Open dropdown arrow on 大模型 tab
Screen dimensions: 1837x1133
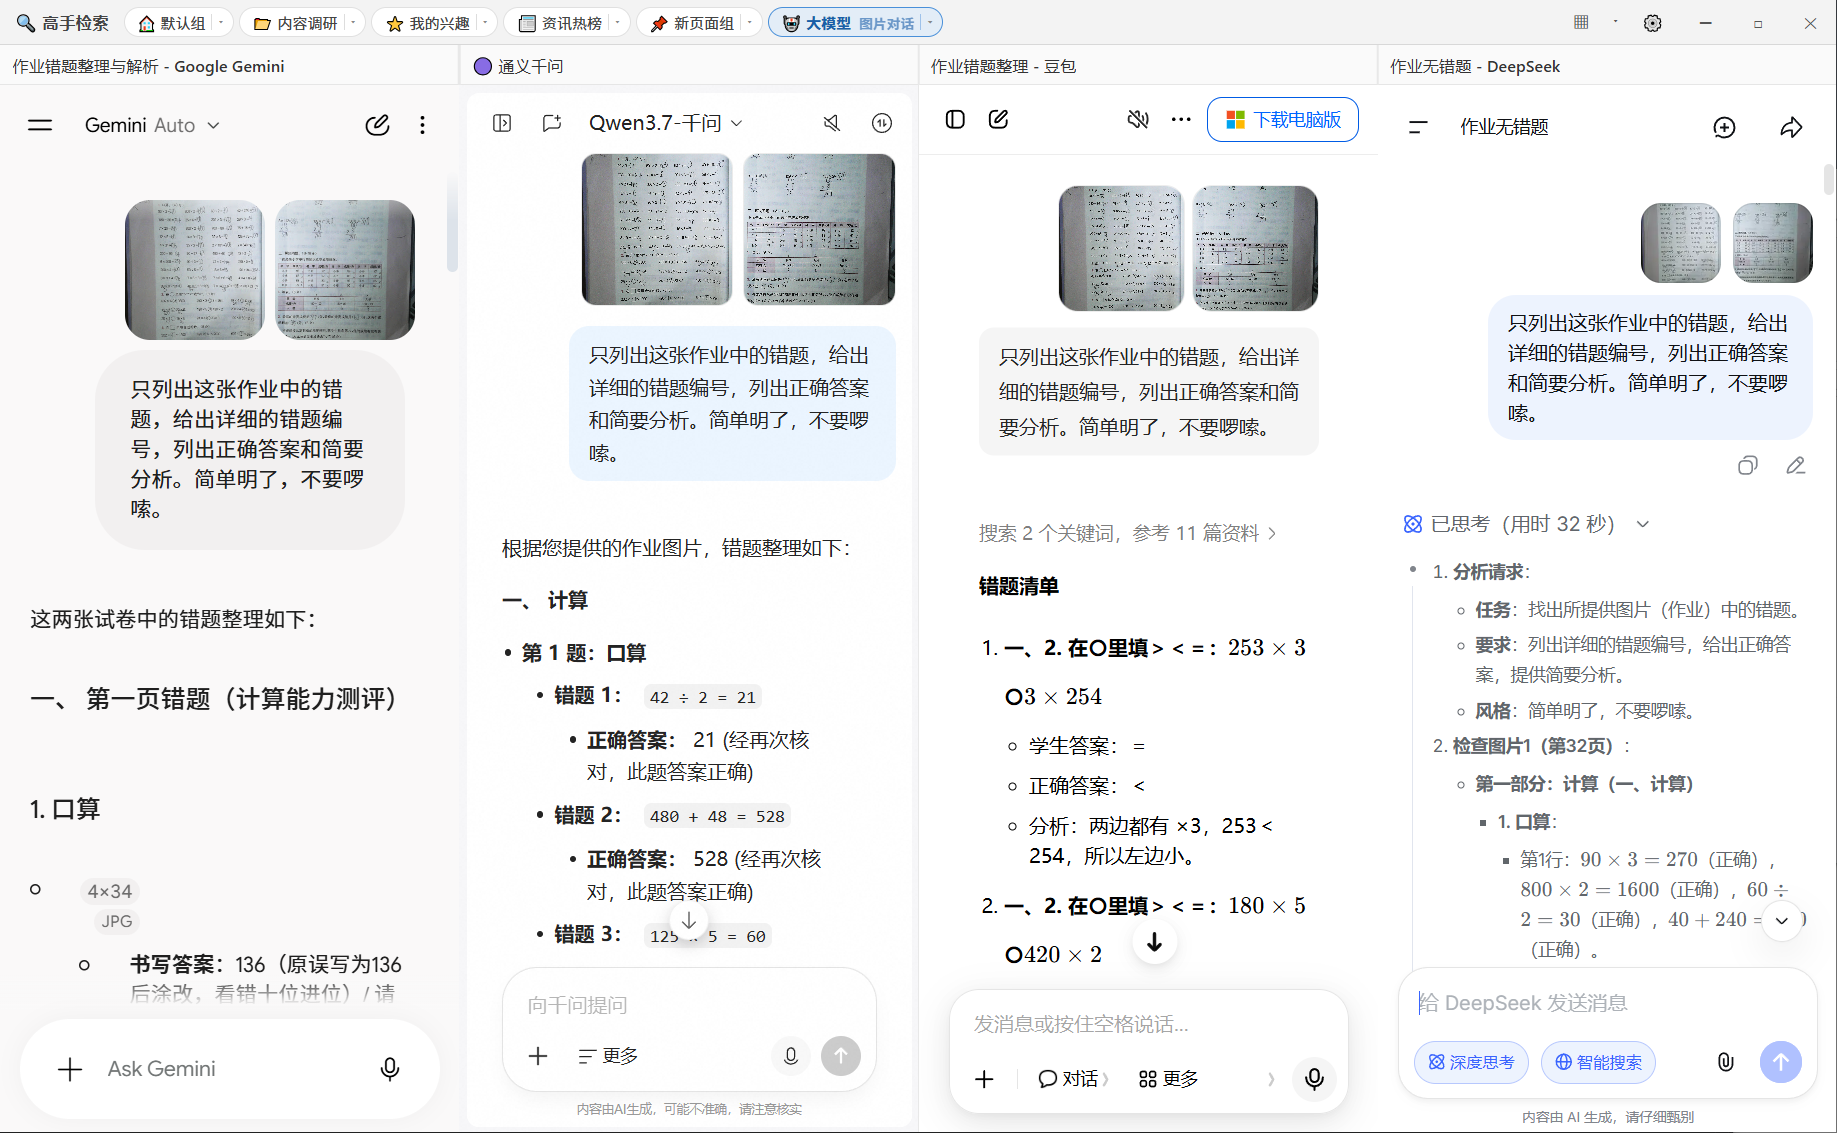click(x=930, y=23)
